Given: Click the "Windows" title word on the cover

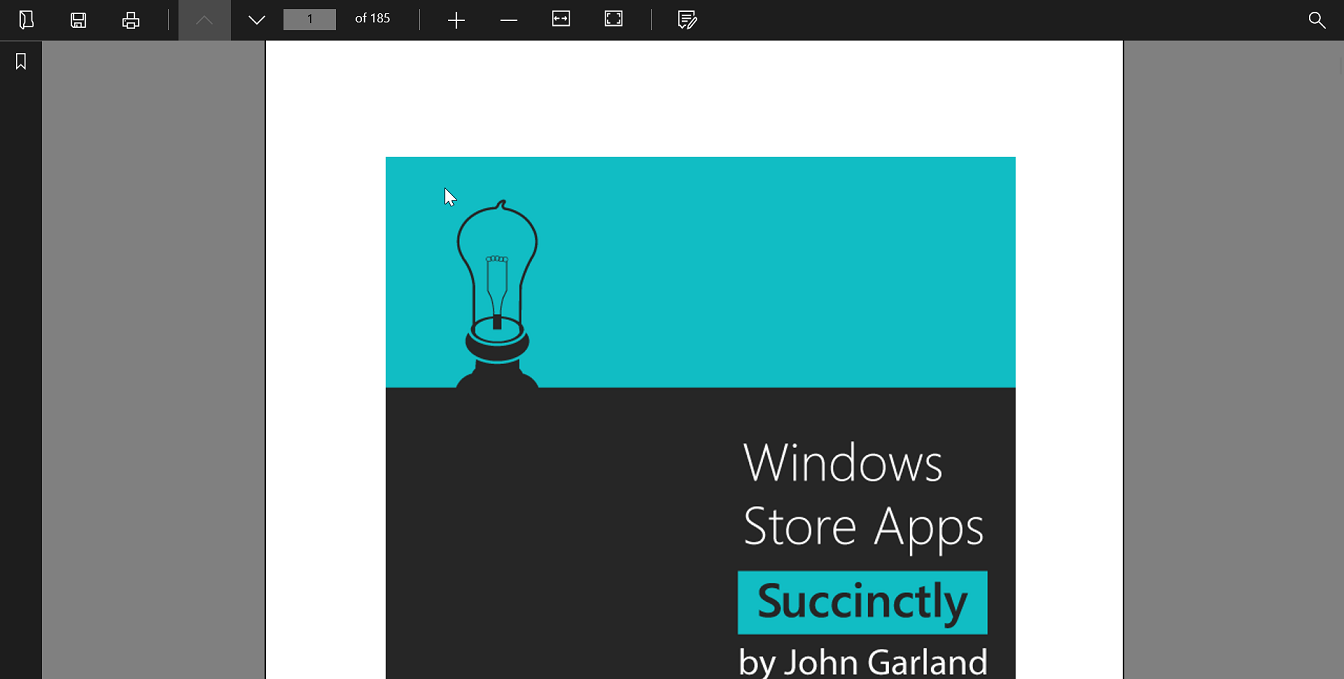Looking at the screenshot, I should point(843,463).
